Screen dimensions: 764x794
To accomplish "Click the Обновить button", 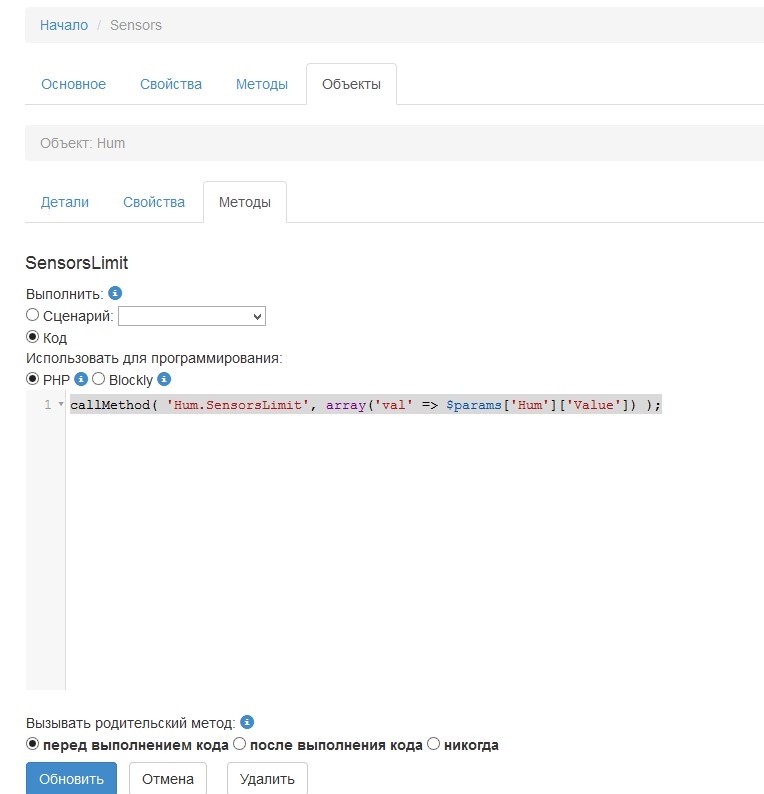I will point(71,778).
